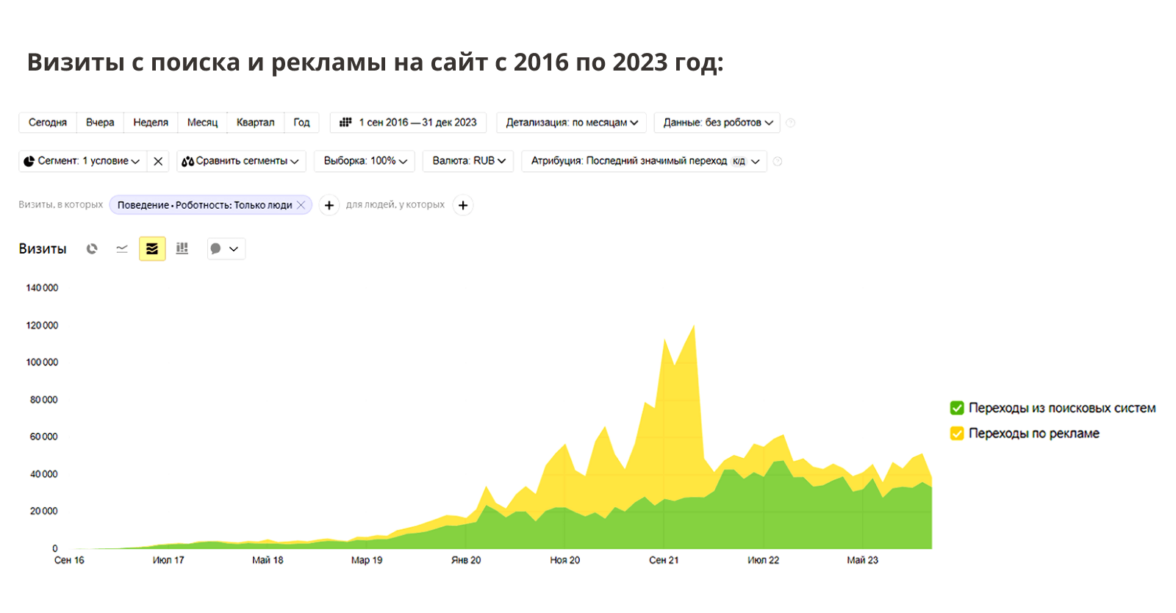Open the chart annotations comment dropdown
The width and height of the screenshot is (1176, 613).
[225, 249]
